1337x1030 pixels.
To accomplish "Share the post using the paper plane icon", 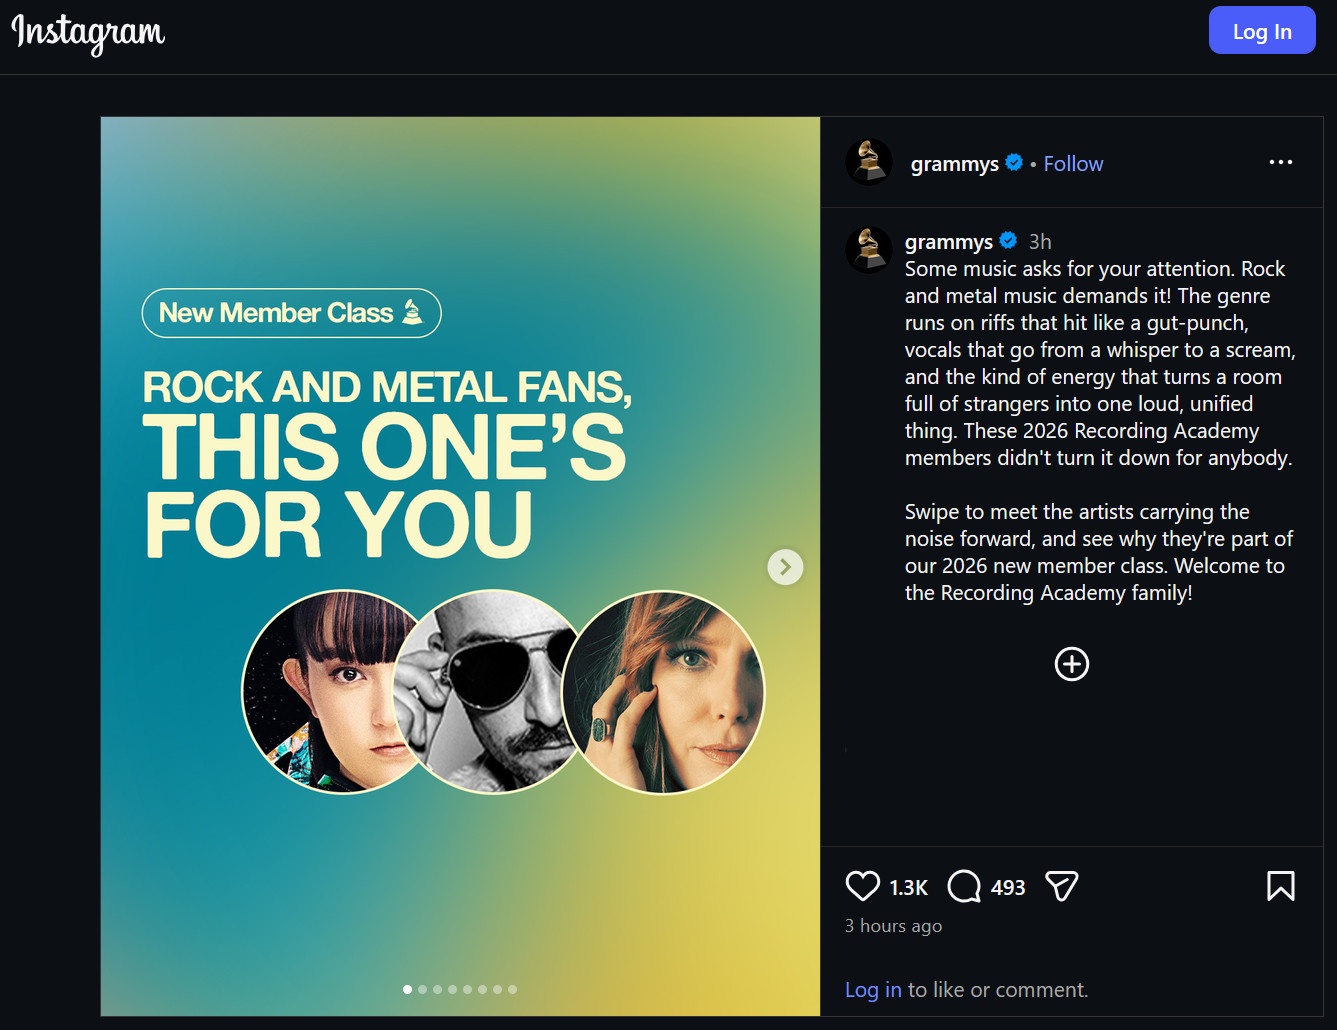I will (1061, 886).
